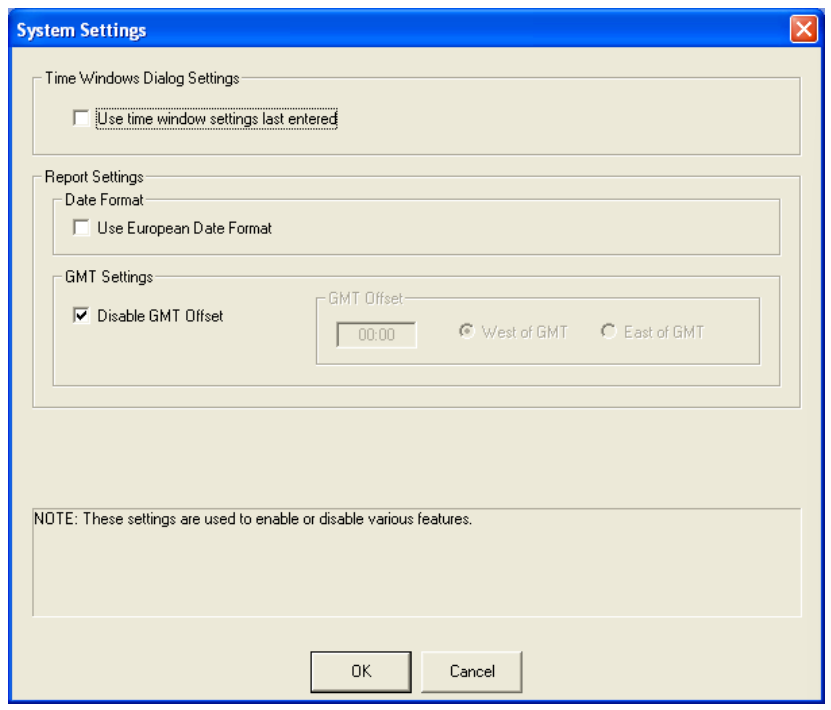Click the 'Use European Date Format' label text
Viewport: 831px width, 710px height.
[184, 228]
